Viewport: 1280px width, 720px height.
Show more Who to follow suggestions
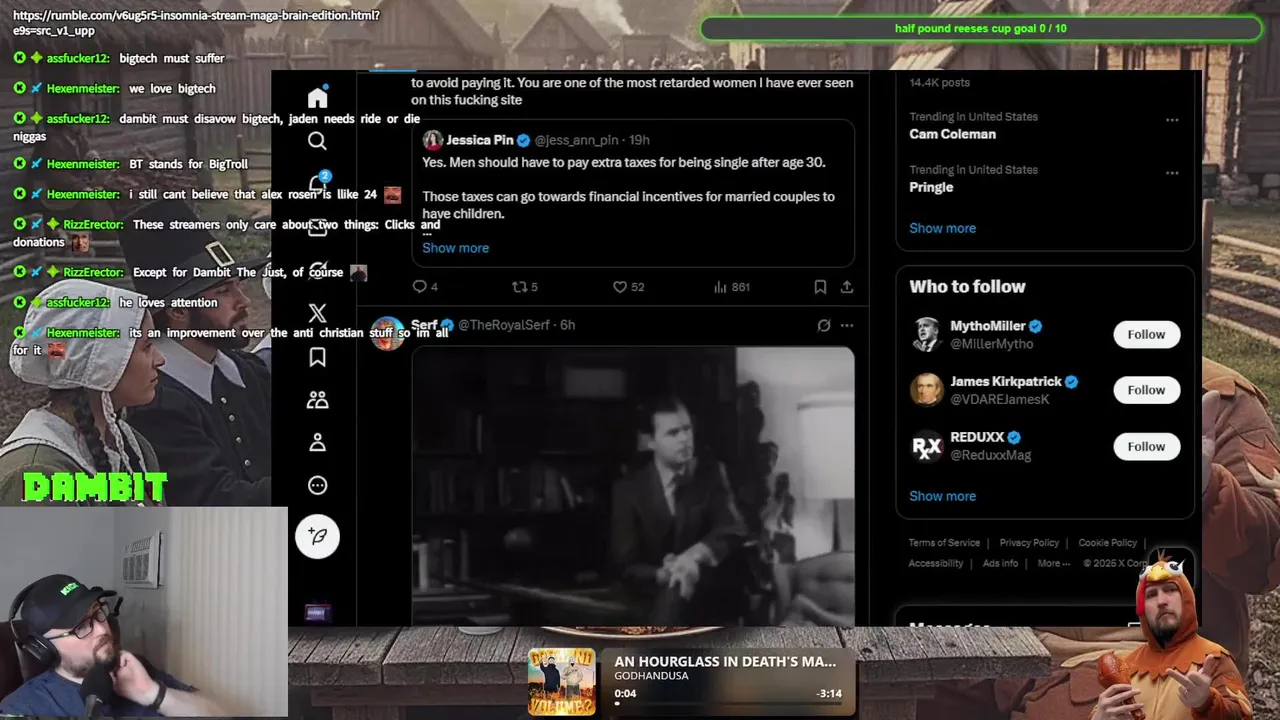[x=942, y=496]
